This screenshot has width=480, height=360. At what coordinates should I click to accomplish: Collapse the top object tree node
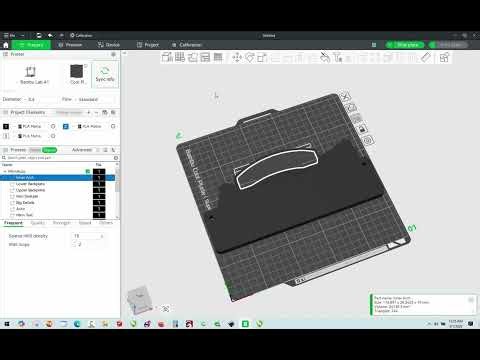5,171
